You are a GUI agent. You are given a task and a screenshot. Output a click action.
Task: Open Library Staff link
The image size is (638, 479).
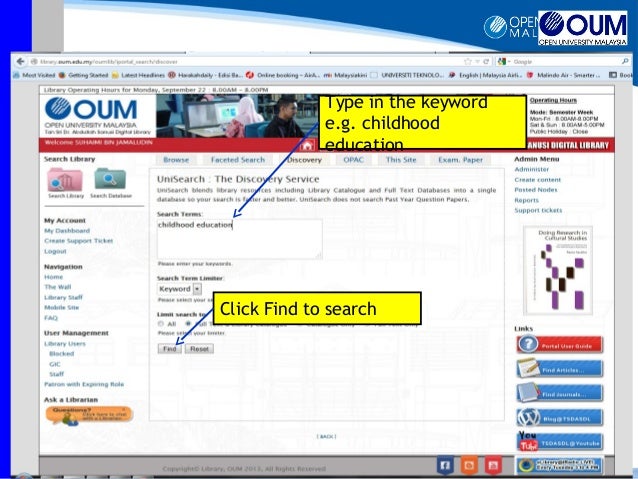pos(63,297)
